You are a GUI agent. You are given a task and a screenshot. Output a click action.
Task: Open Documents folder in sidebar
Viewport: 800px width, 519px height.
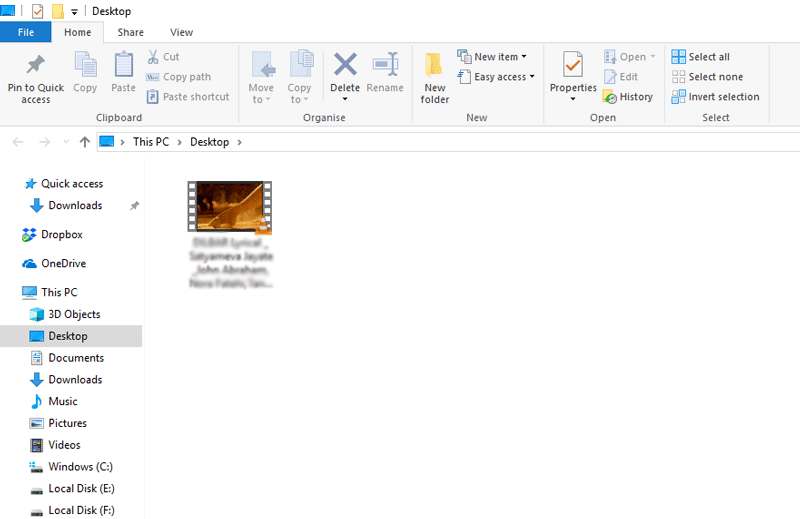click(67, 358)
